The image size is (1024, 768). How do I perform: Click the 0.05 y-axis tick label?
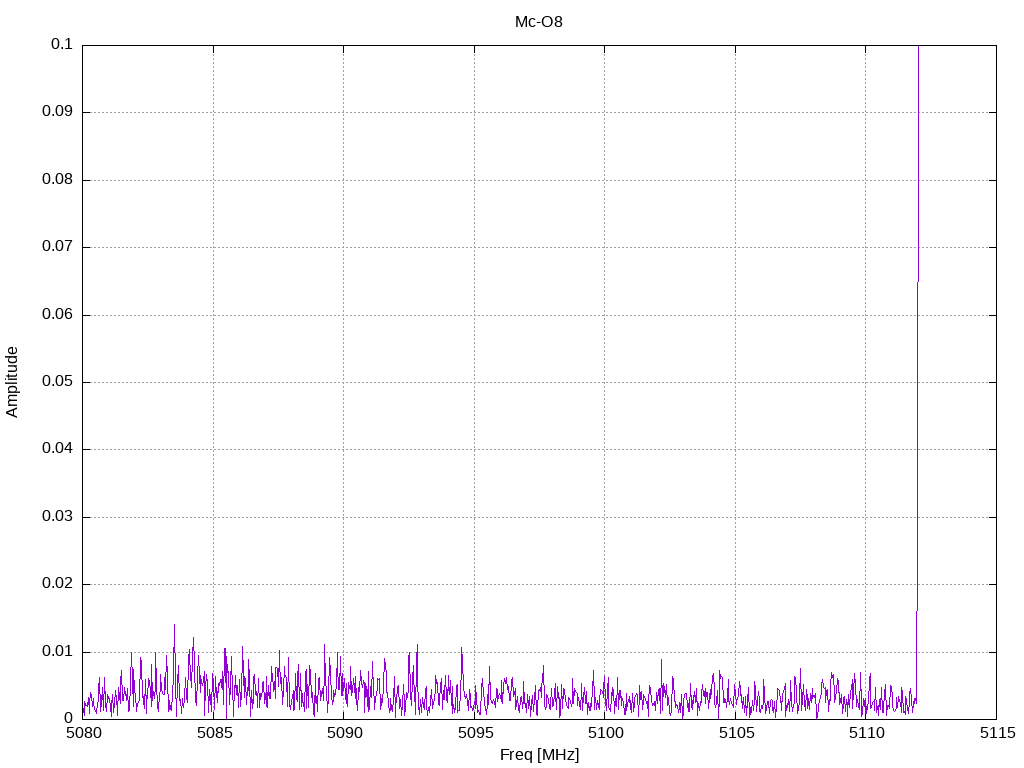57,382
